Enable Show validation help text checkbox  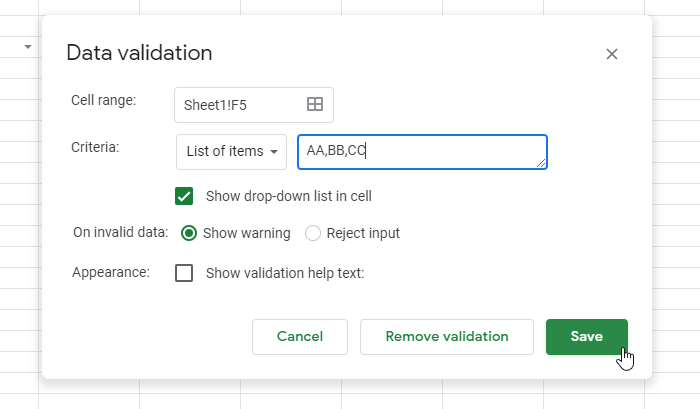point(184,273)
